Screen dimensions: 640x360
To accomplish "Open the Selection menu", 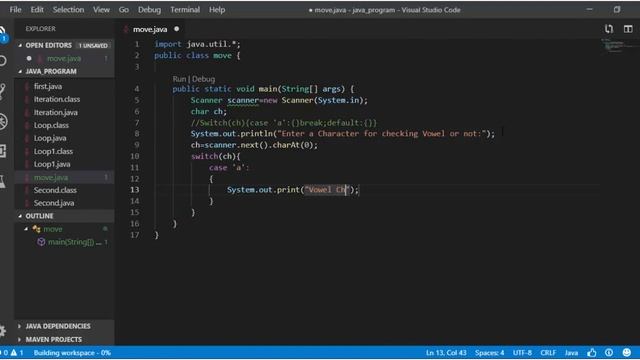I will click(68, 10).
